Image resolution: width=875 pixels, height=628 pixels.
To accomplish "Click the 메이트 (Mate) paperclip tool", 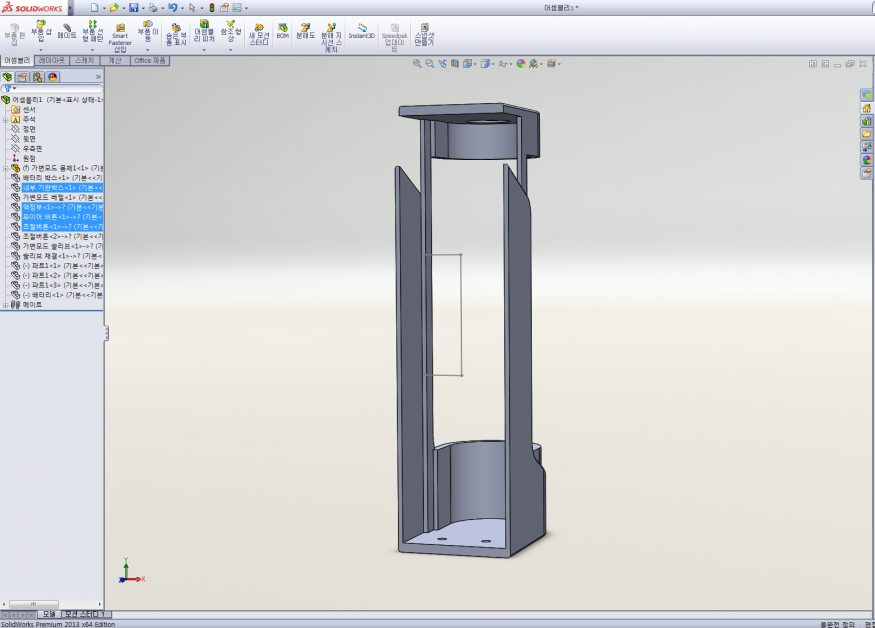I will tap(67, 32).
